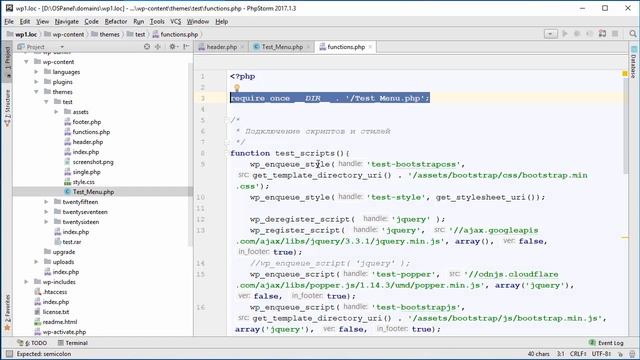Open the Favorites tool window
This screenshot has height=360, width=640.
7,312
